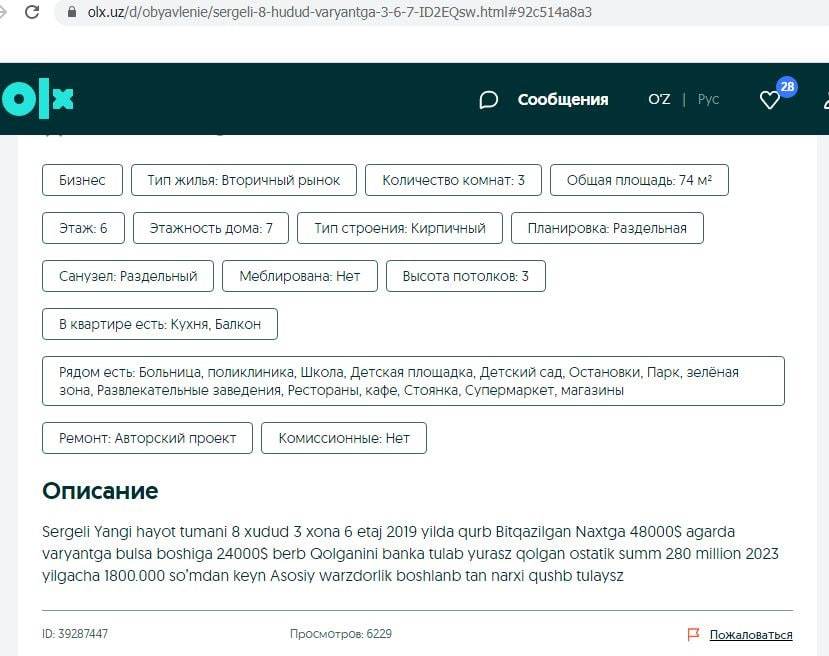Click the Количество комнат: 3 tag
This screenshot has height=656, width=829.
tap(453, 180)
